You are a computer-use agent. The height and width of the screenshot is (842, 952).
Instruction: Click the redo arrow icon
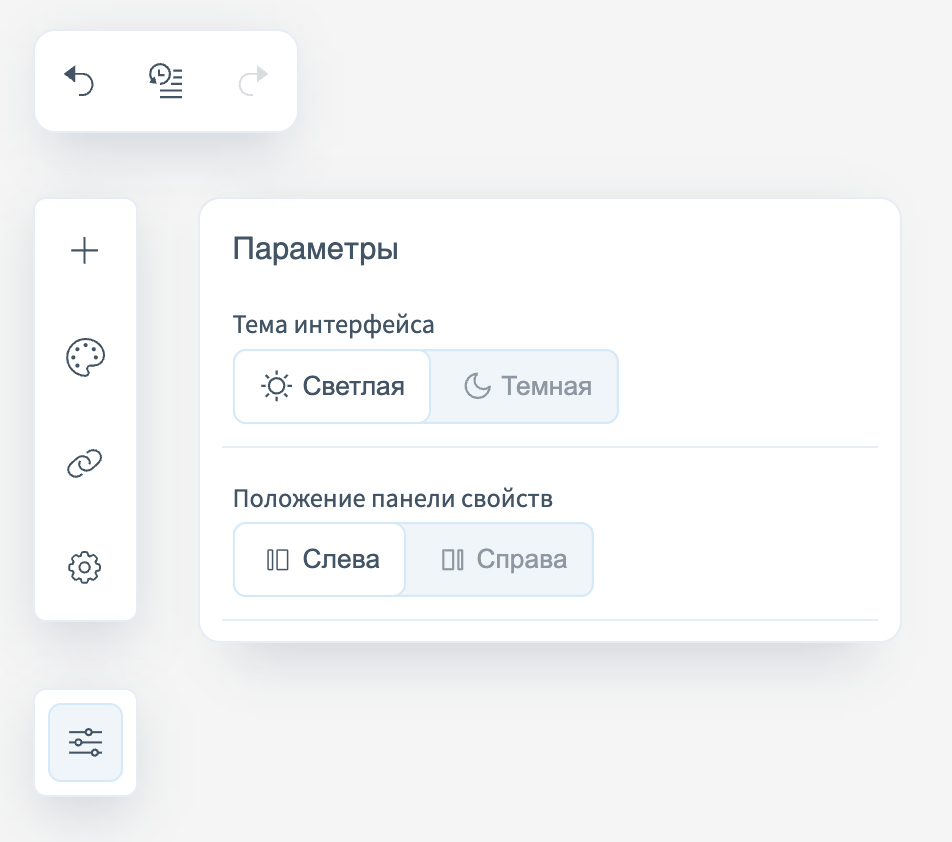253,80
